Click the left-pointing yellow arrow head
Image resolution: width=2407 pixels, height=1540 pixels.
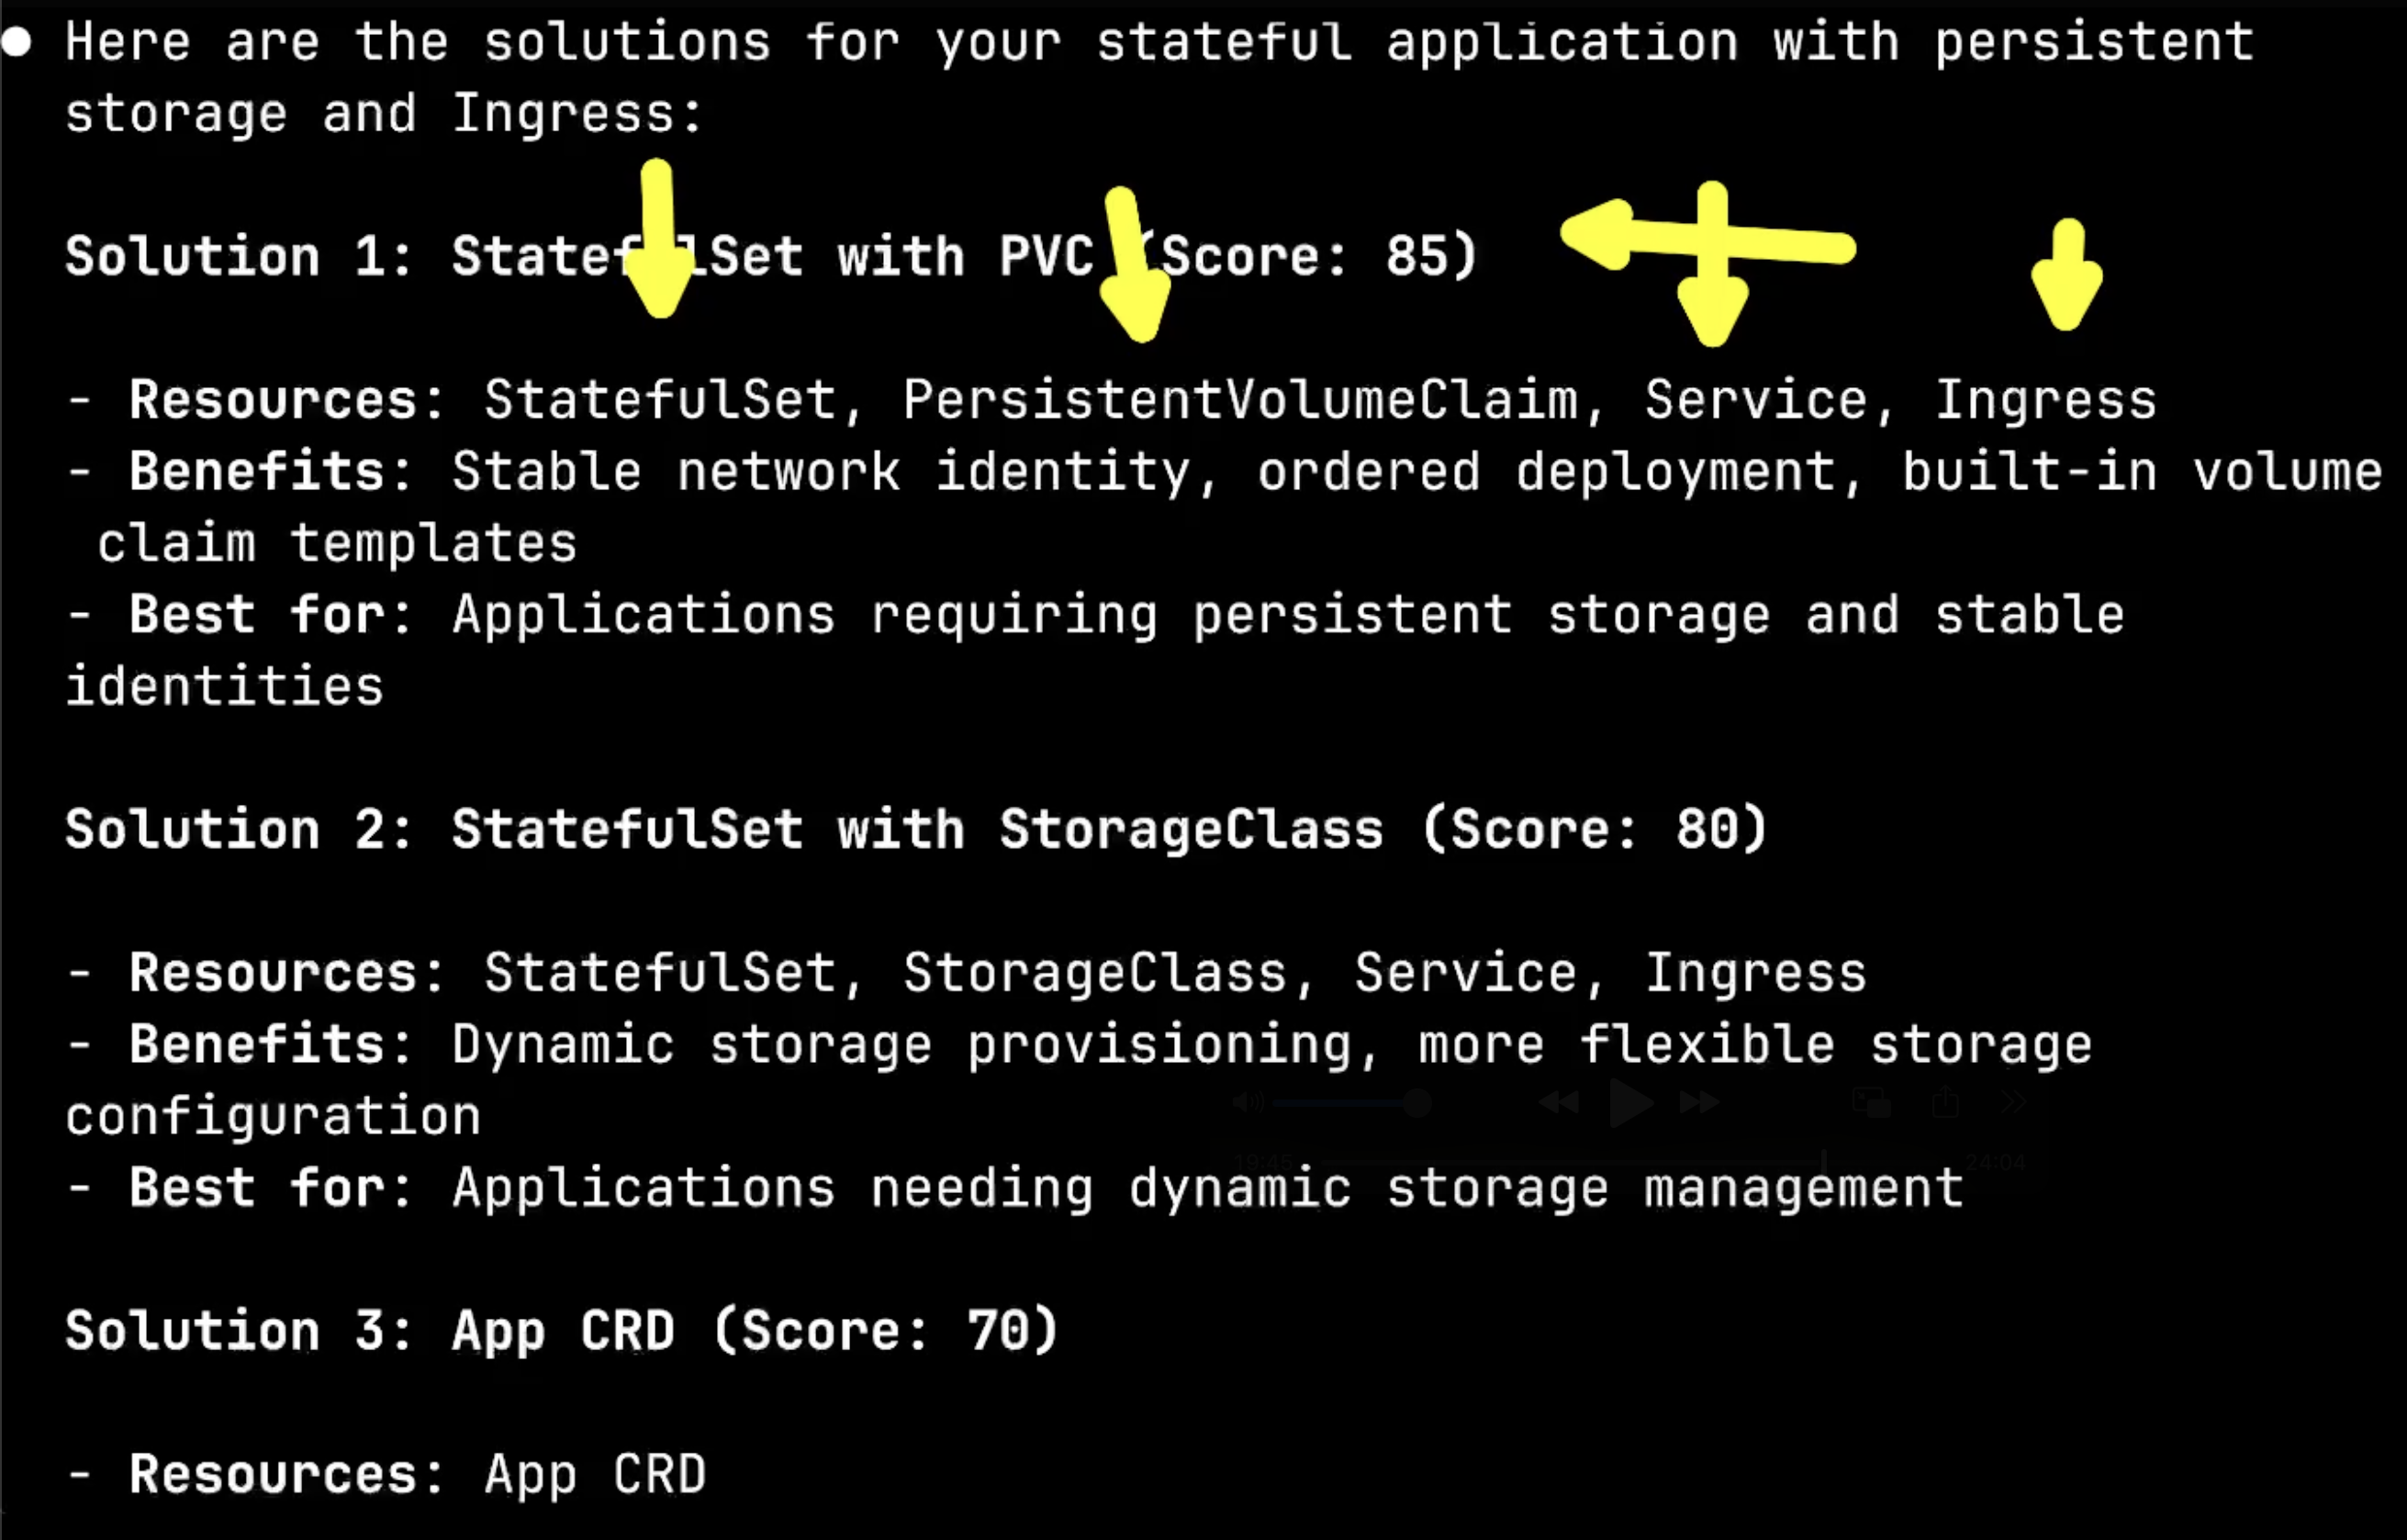point(1598,234)
